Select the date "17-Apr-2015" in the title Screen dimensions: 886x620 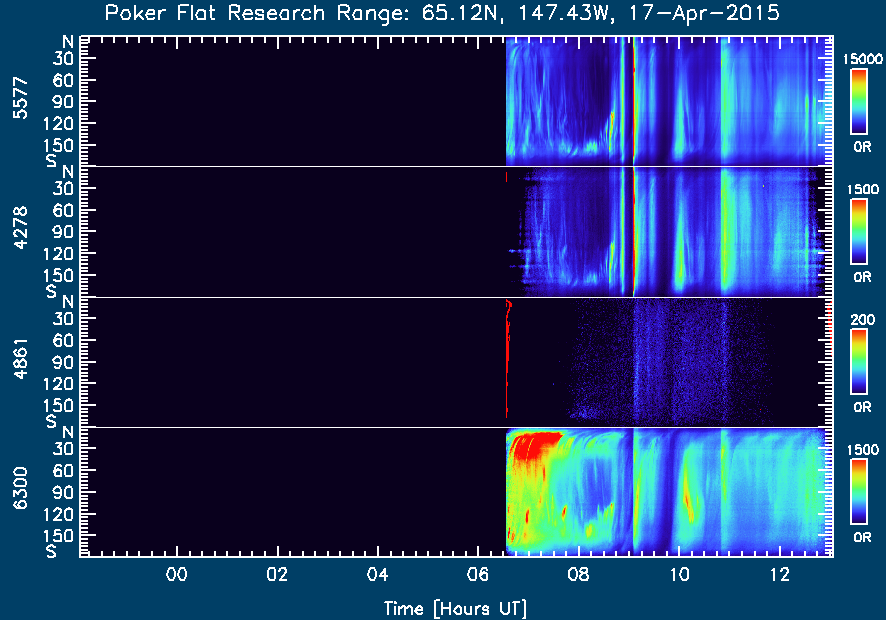[x=704, y=12]
